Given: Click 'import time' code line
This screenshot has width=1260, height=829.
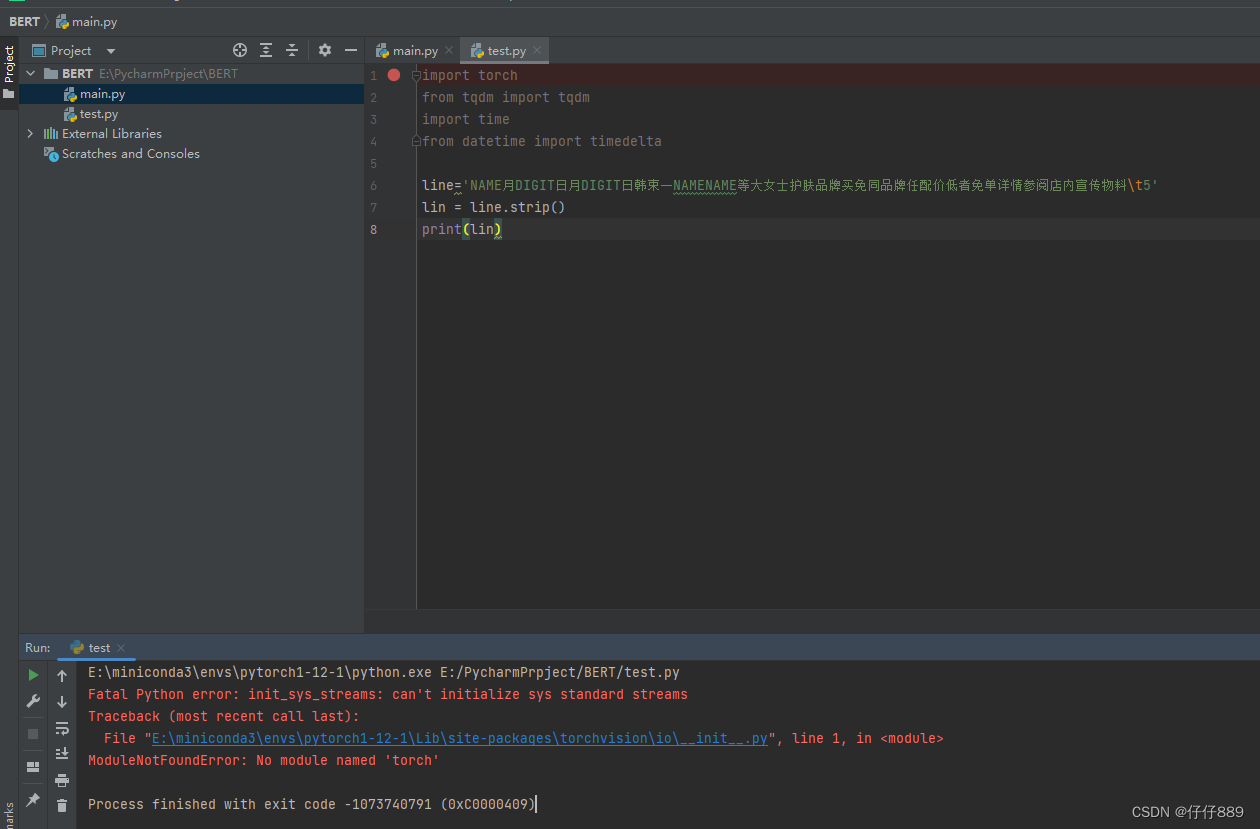Looking at the screenshot, I should [466, 119].
